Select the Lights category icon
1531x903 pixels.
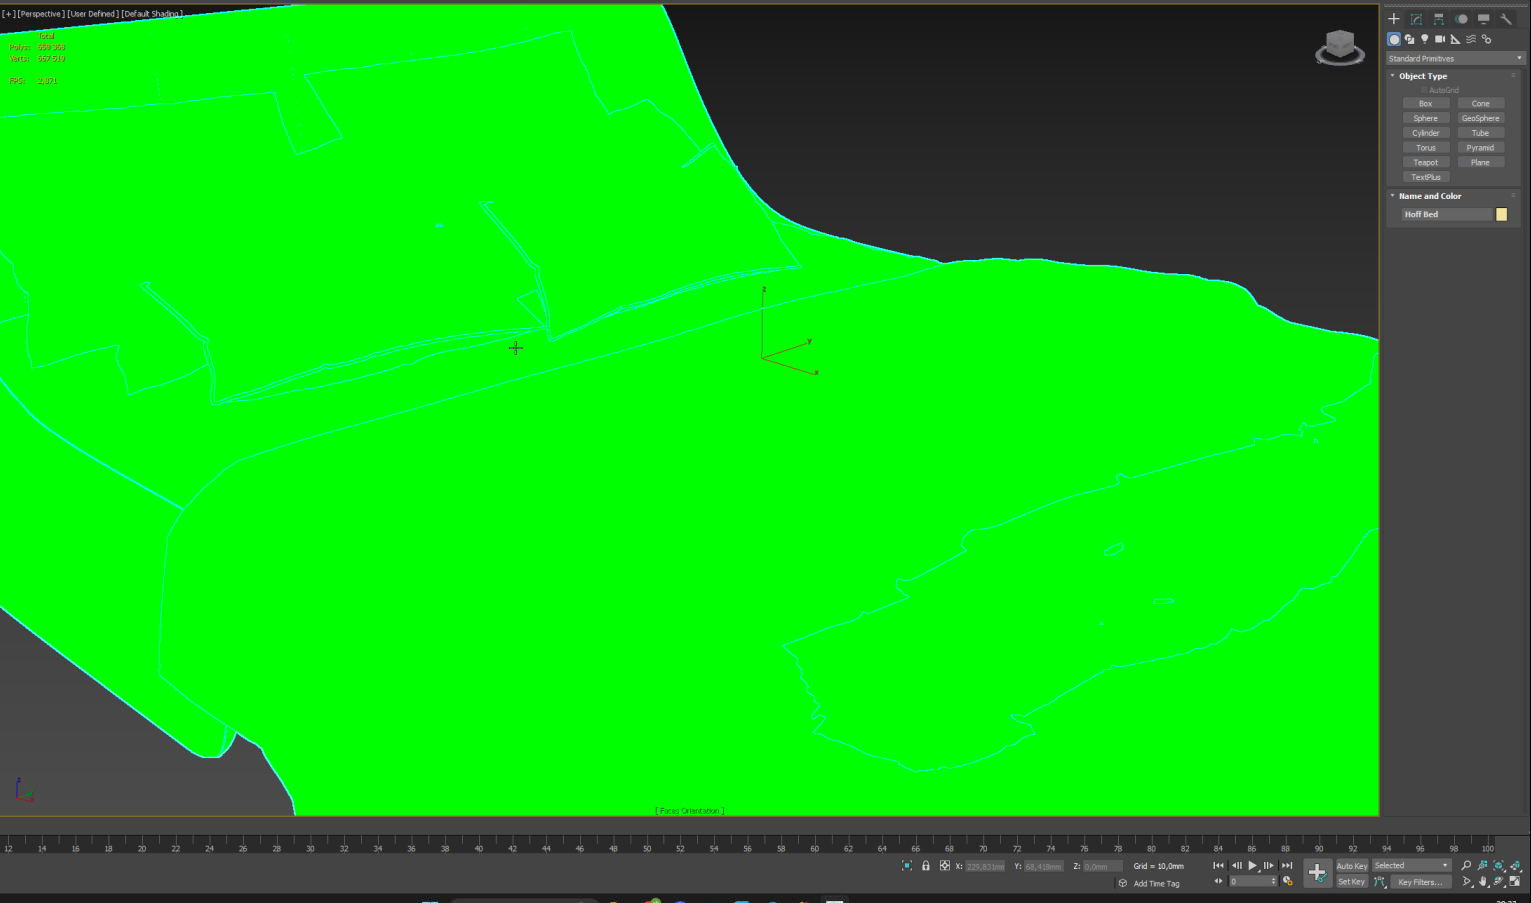coord(1425,39)
